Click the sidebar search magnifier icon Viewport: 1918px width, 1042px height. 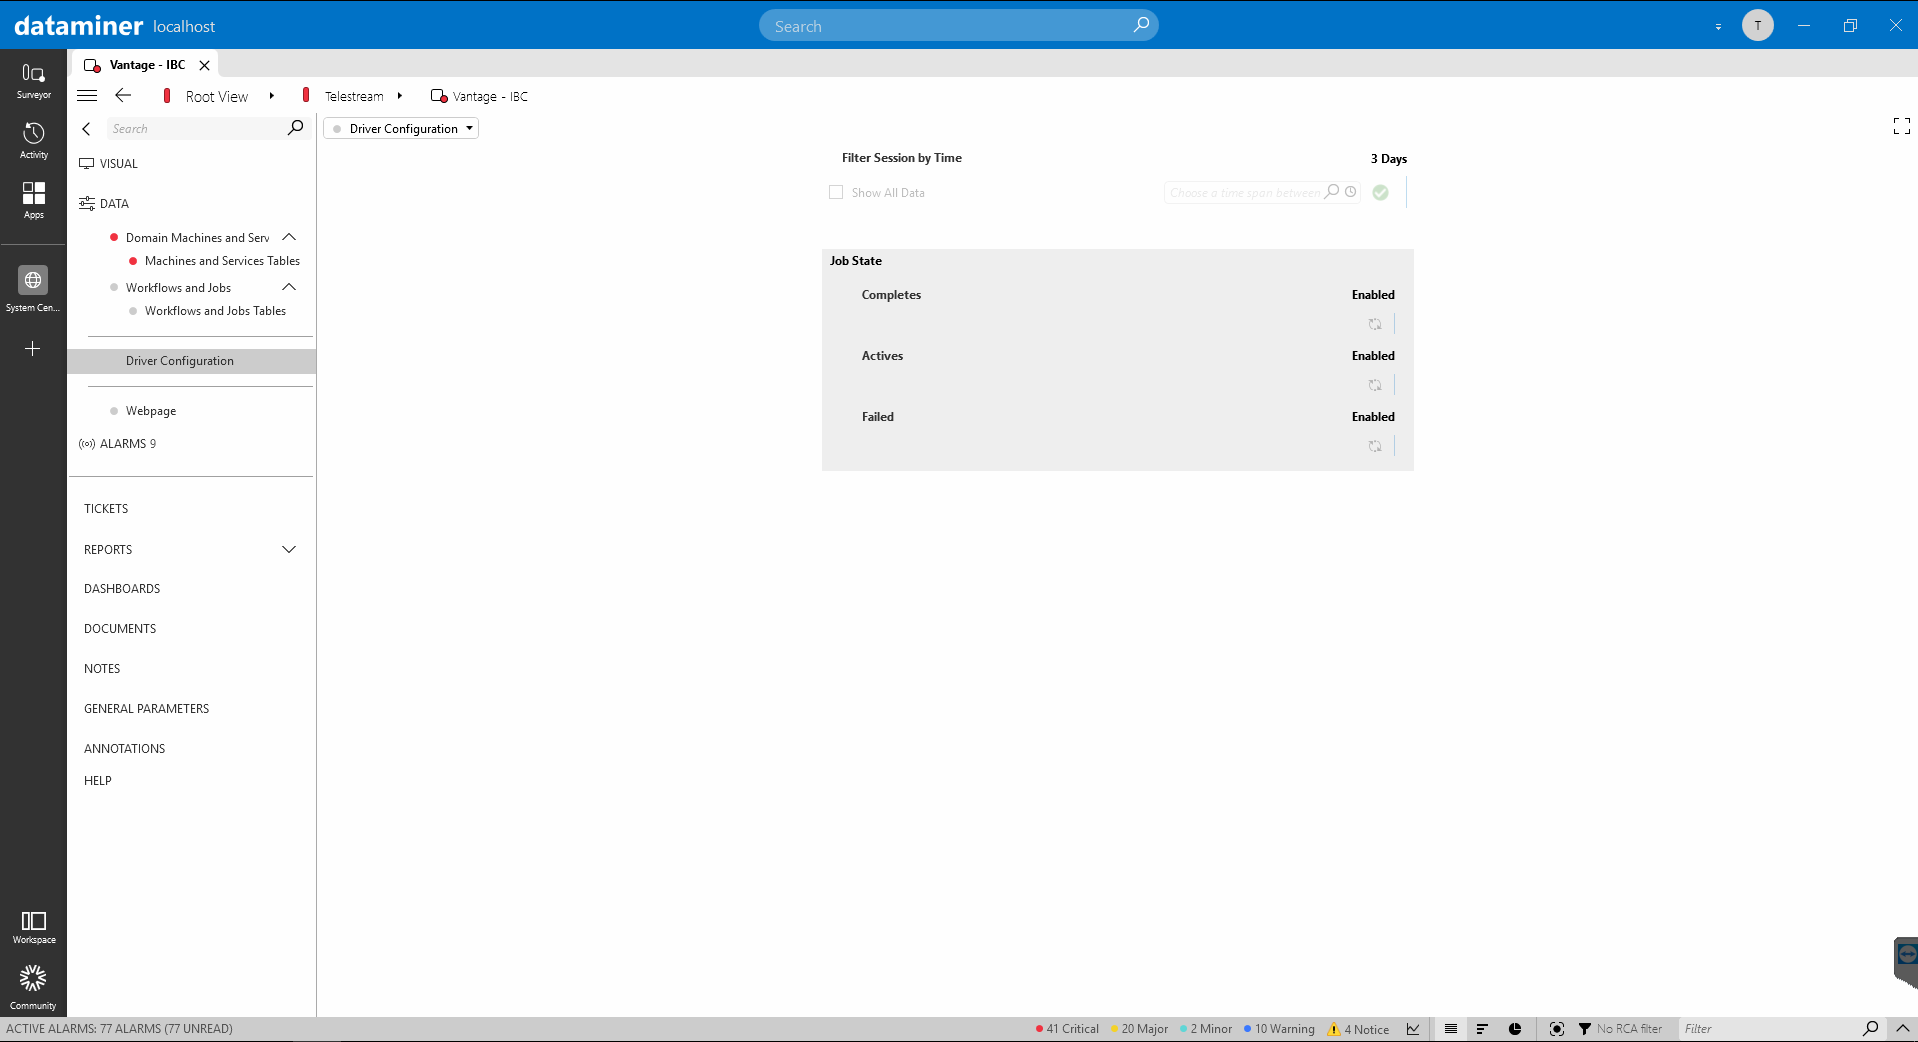295,128
